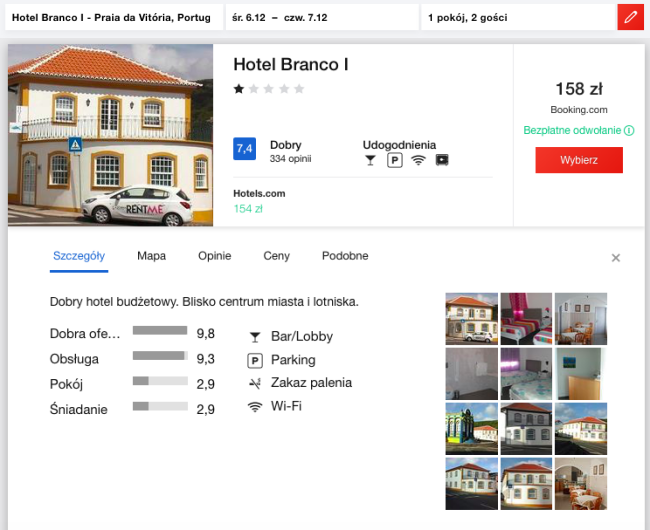Click the red pencil edit search icon
The image size is (650, 530).
point(630,17)
